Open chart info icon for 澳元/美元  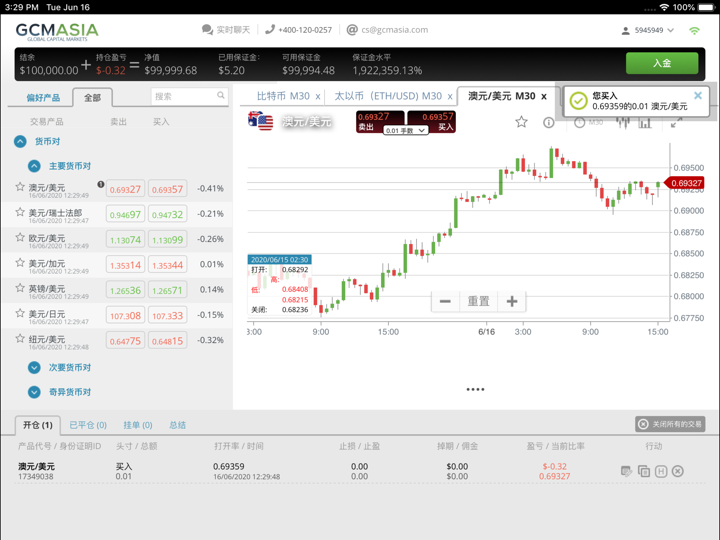pos(548,122)
